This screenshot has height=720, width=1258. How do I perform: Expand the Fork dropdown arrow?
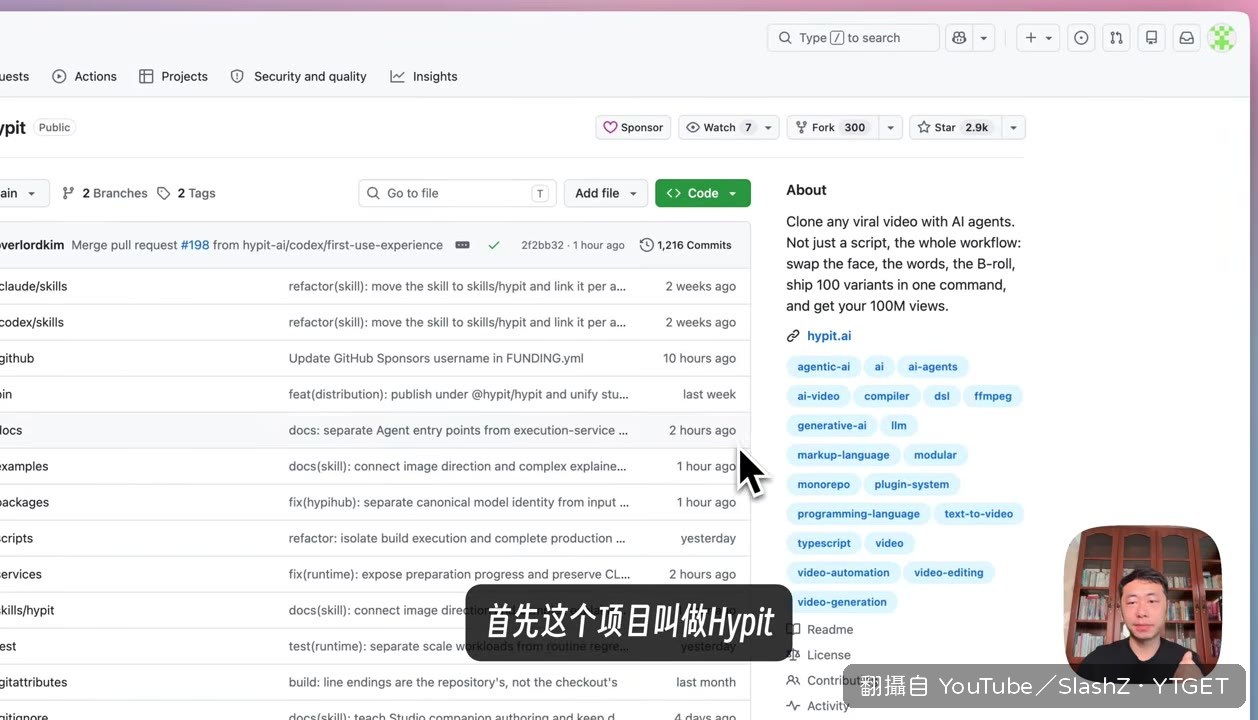pos(891,127)
